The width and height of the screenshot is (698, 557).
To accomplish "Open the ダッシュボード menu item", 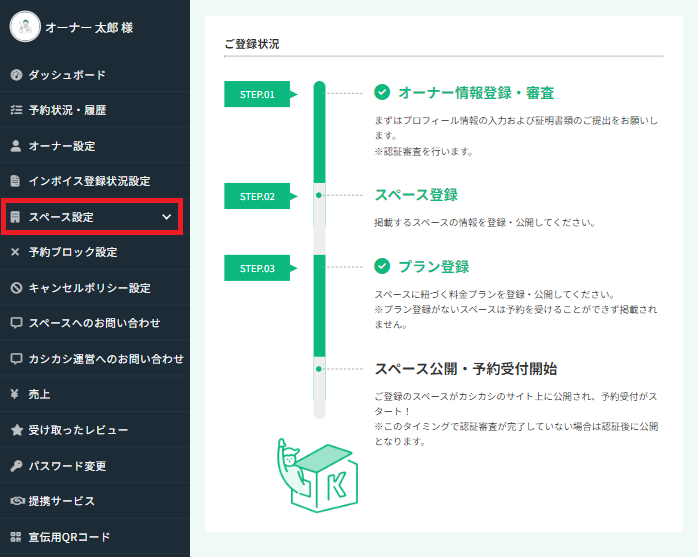I will pos(95,75).
